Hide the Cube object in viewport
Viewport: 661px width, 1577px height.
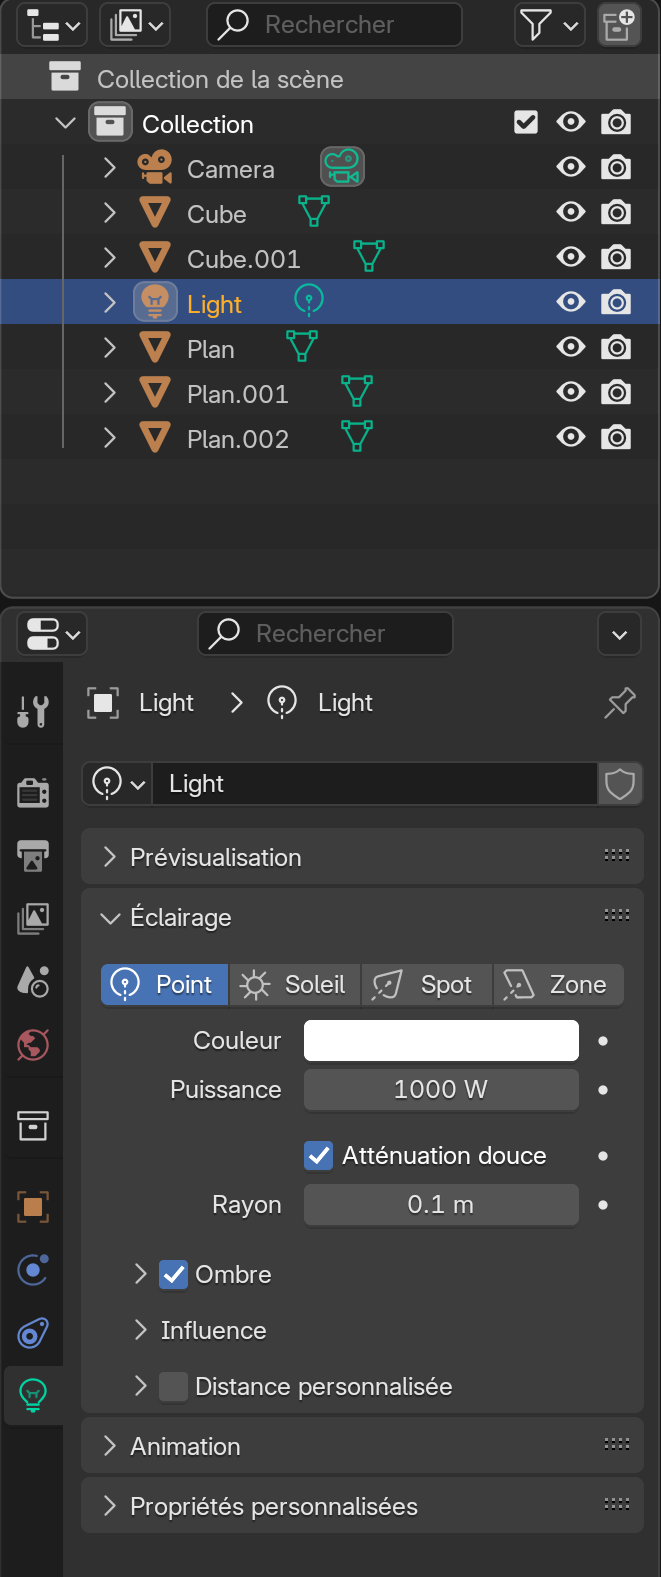(x=571, y=213)
